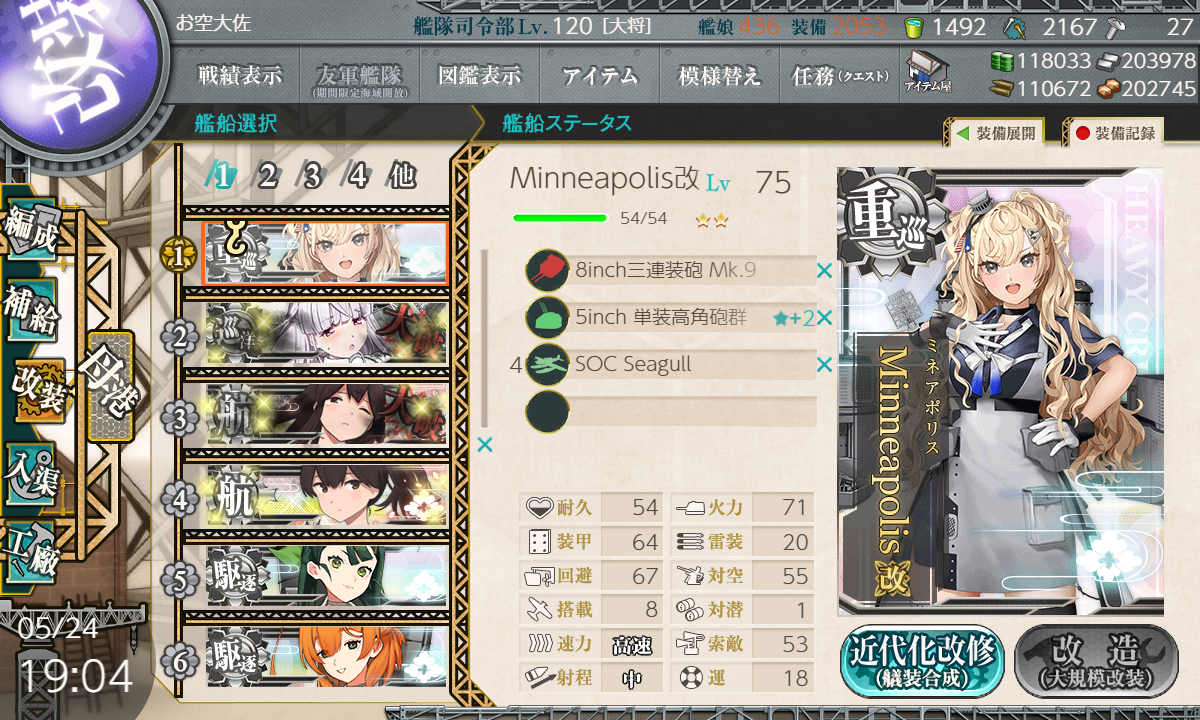Click the 母港 home port icon
1200x720 pixels.
(108, 387)
